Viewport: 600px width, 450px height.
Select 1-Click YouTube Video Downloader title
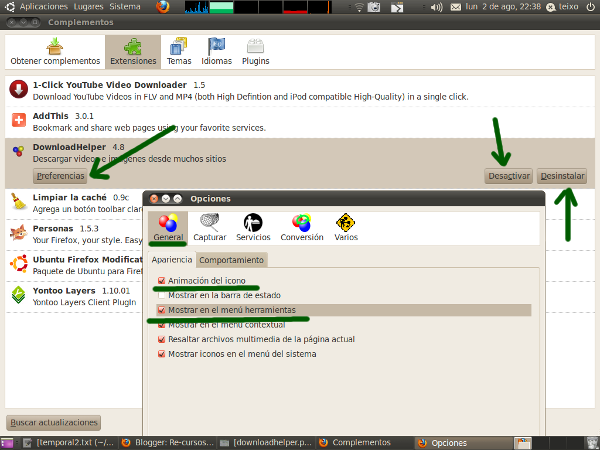click(x=110, y=85)
